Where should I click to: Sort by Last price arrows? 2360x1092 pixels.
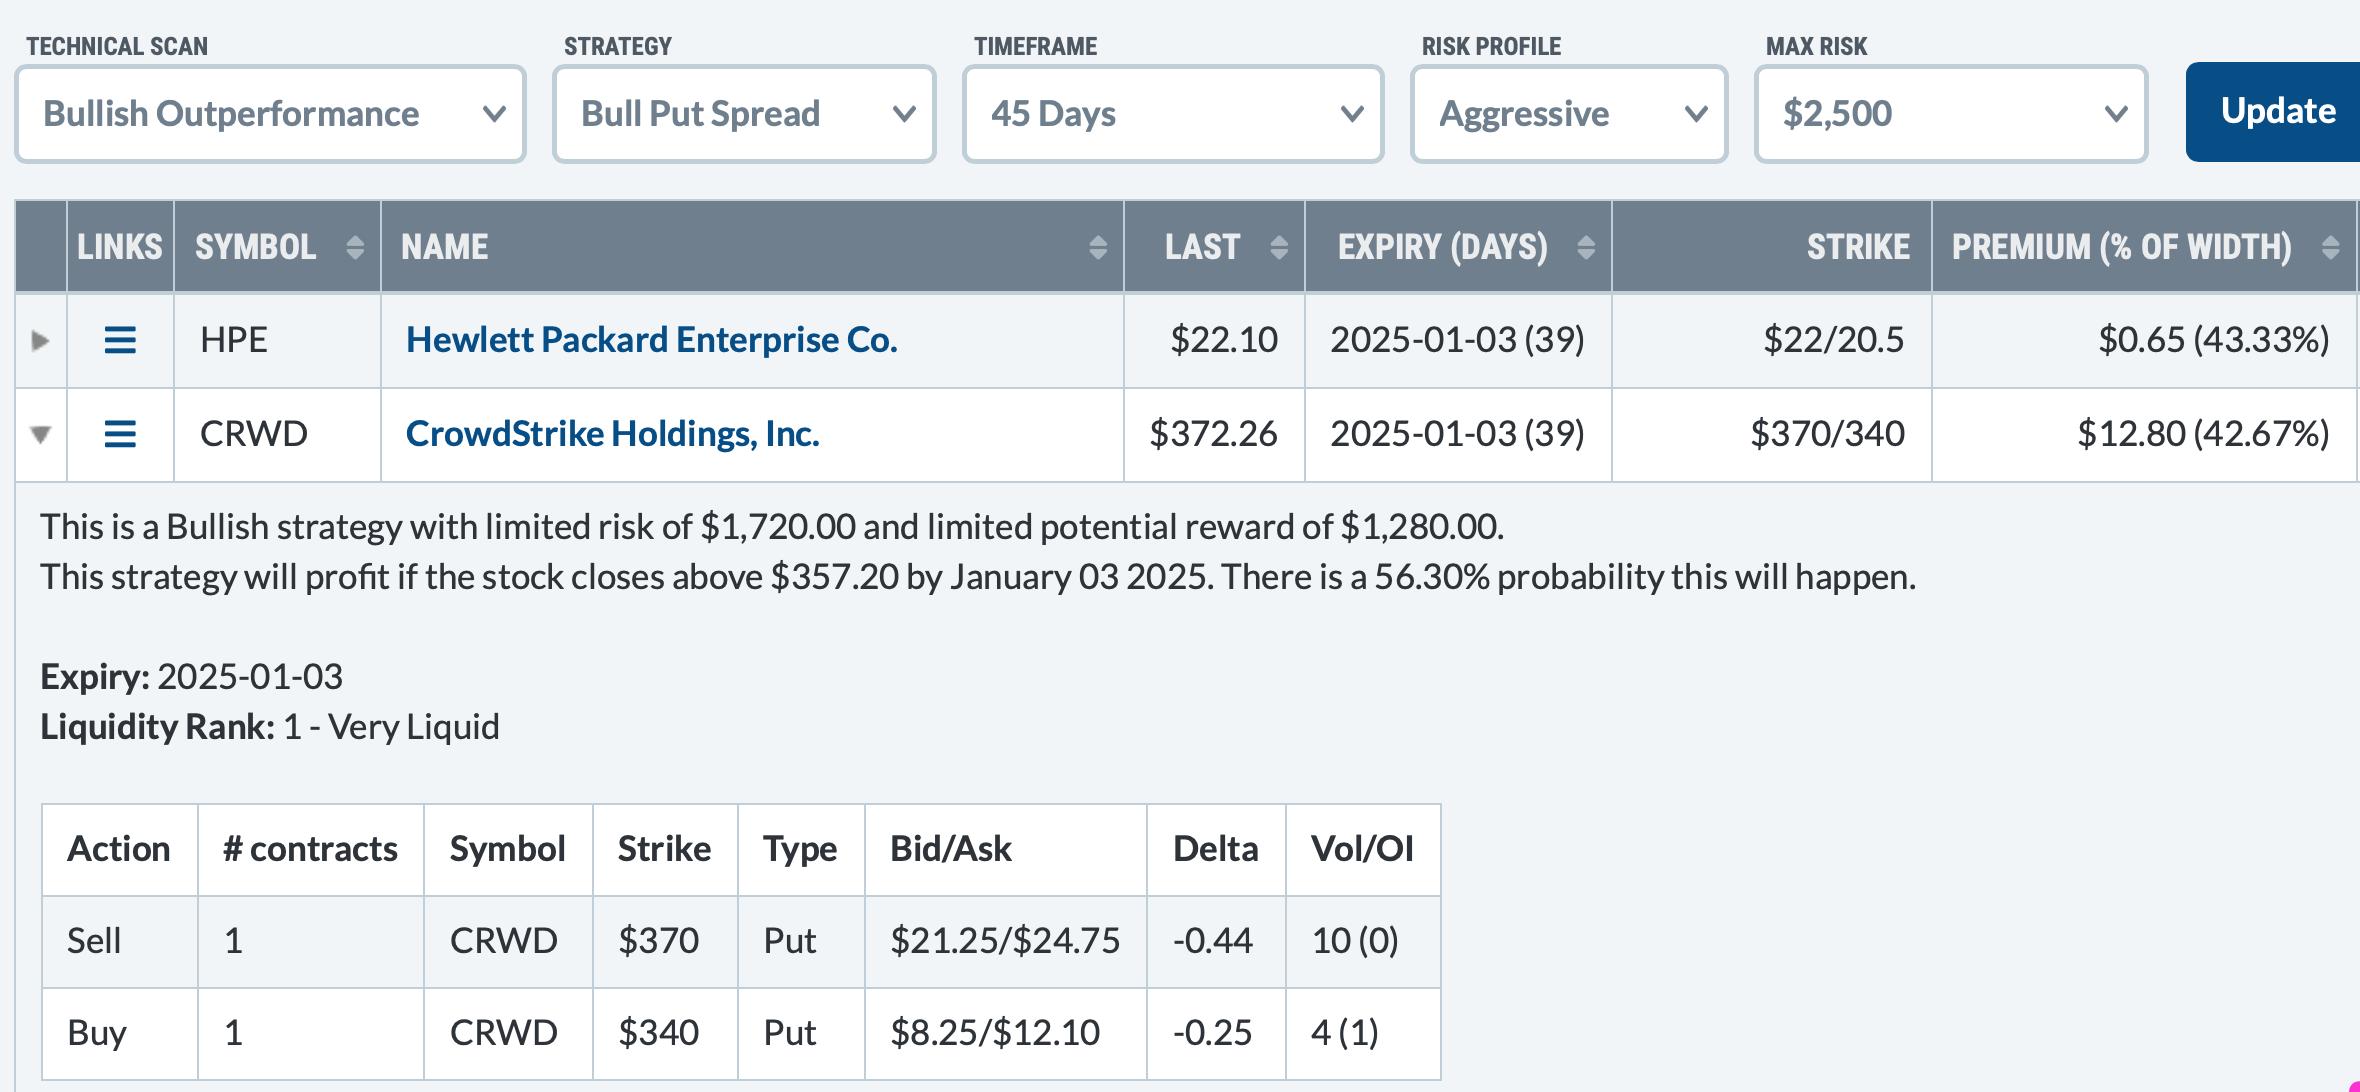click(x=1278, y=247)
